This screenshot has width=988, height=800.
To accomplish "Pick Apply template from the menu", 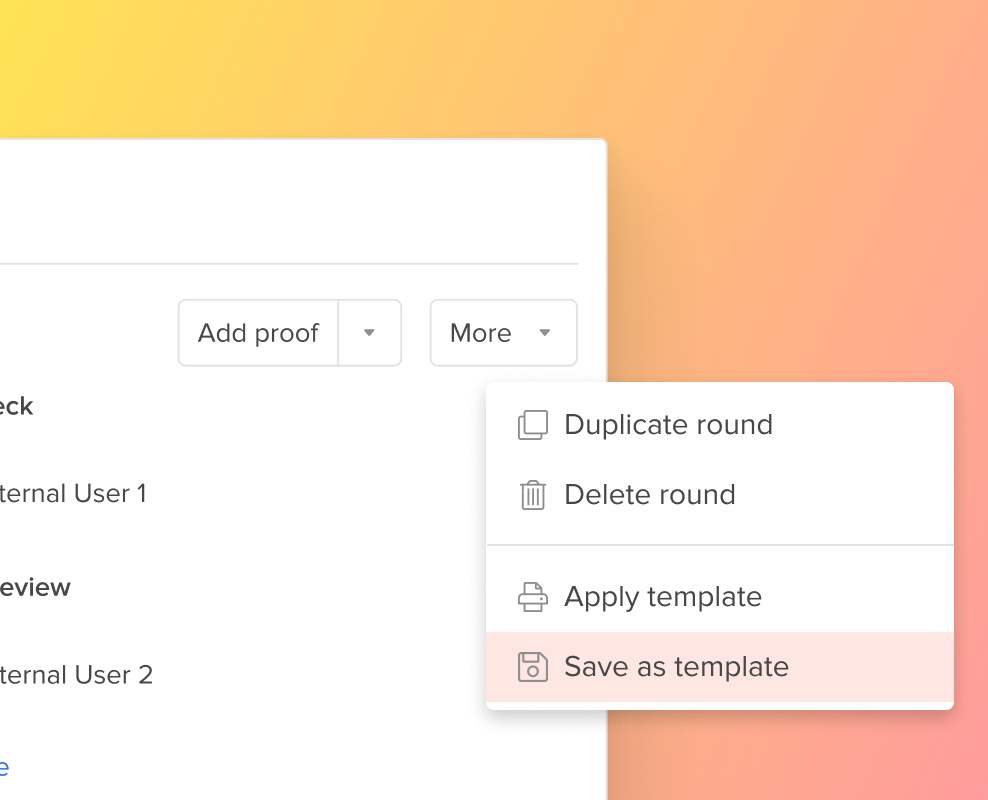I will tap(720, 597).
